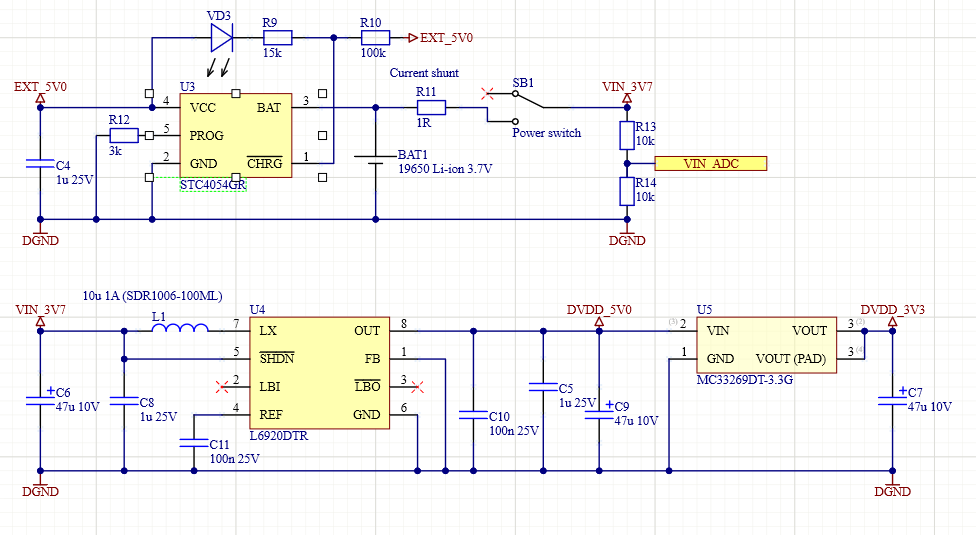Click the VIN_3V7 power port above C6
This screenshot has width=976, height=535.
click(40, 315)
